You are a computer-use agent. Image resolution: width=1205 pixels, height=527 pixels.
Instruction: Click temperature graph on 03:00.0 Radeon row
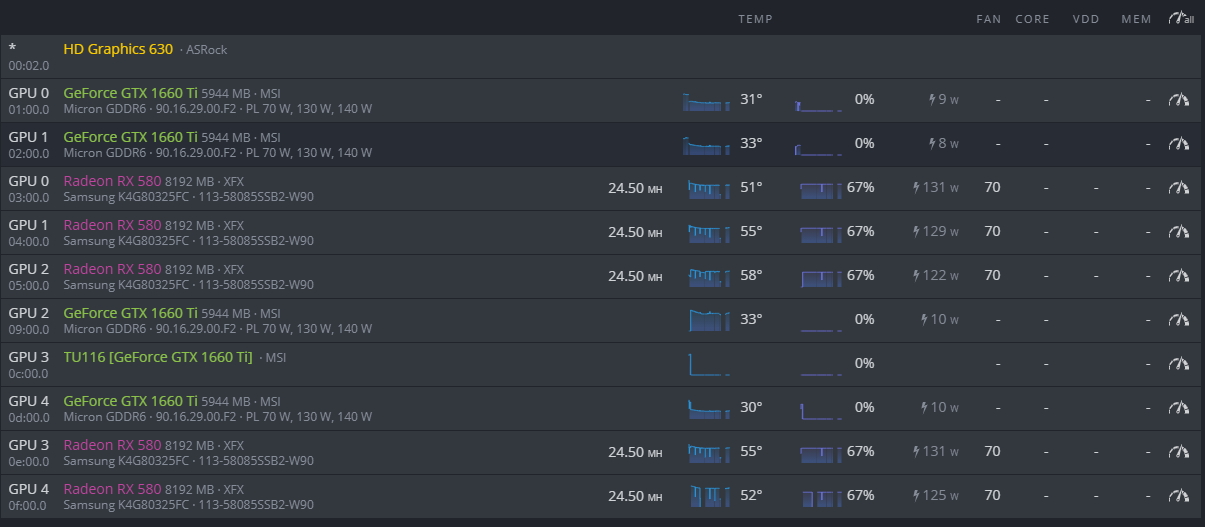[x=709, y=188]
